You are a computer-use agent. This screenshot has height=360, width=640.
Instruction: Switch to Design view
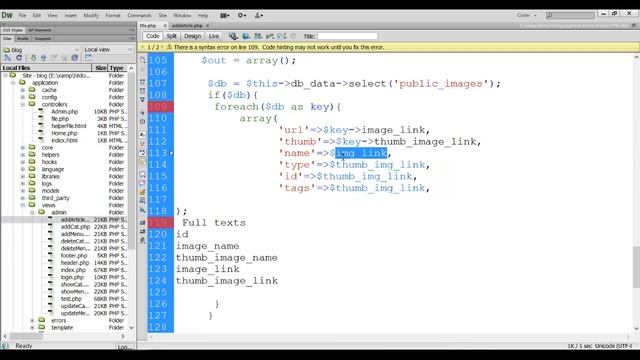click(192, 36)
